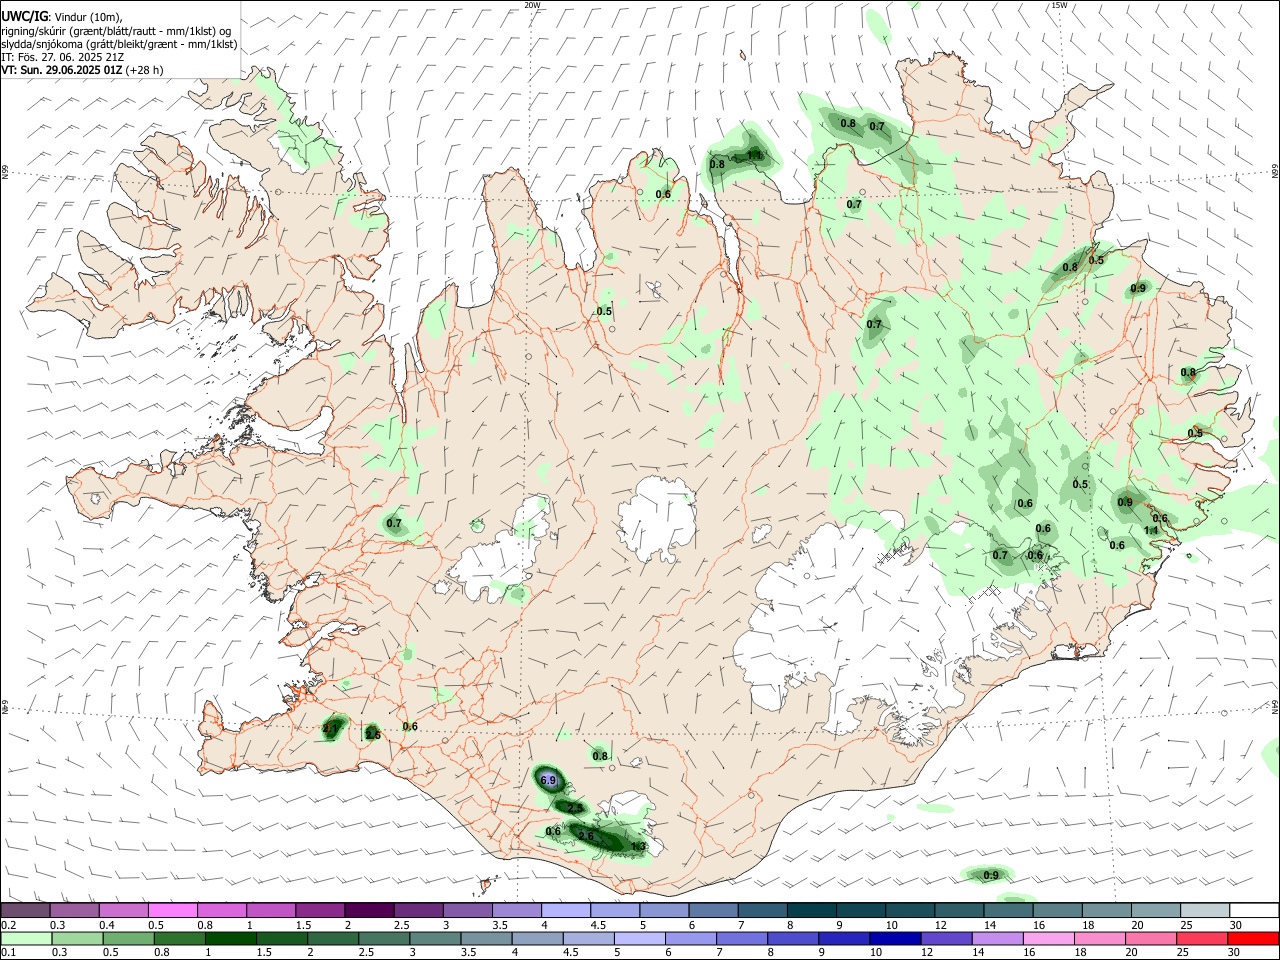Click the 'slydda/snjókoma' legend description line
The image size is (1280, 960).
click(x=119, y=44)
